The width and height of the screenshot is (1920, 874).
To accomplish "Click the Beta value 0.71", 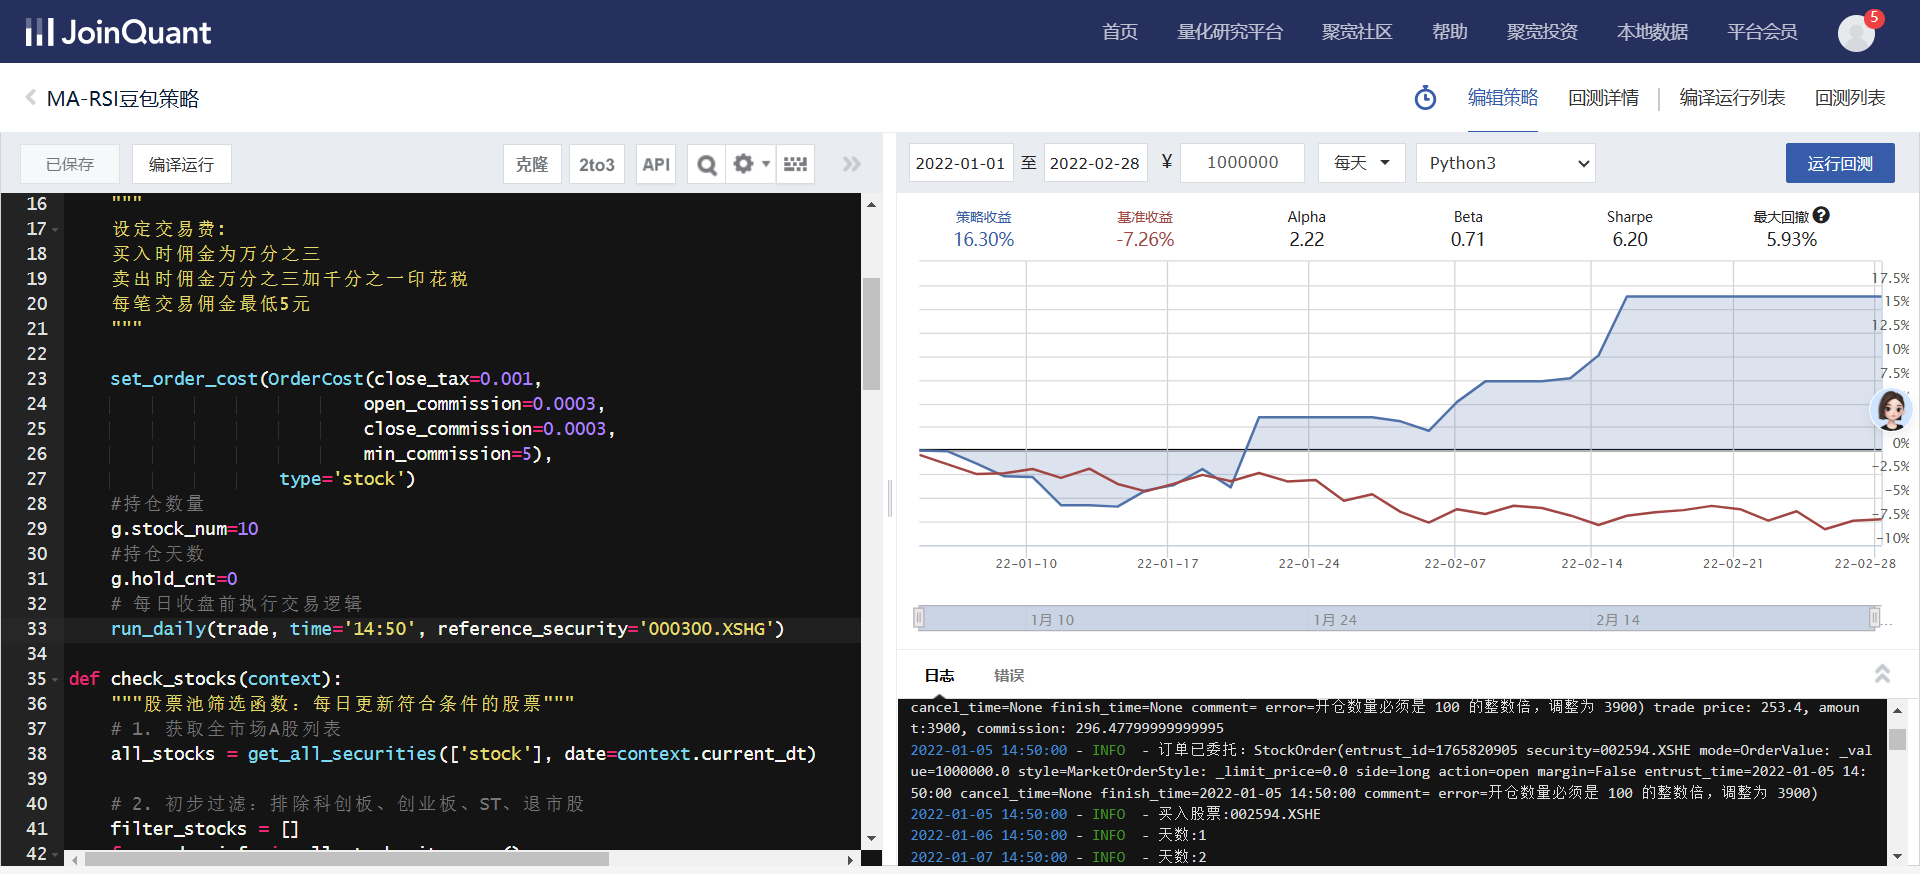I will coord(1468,240).
